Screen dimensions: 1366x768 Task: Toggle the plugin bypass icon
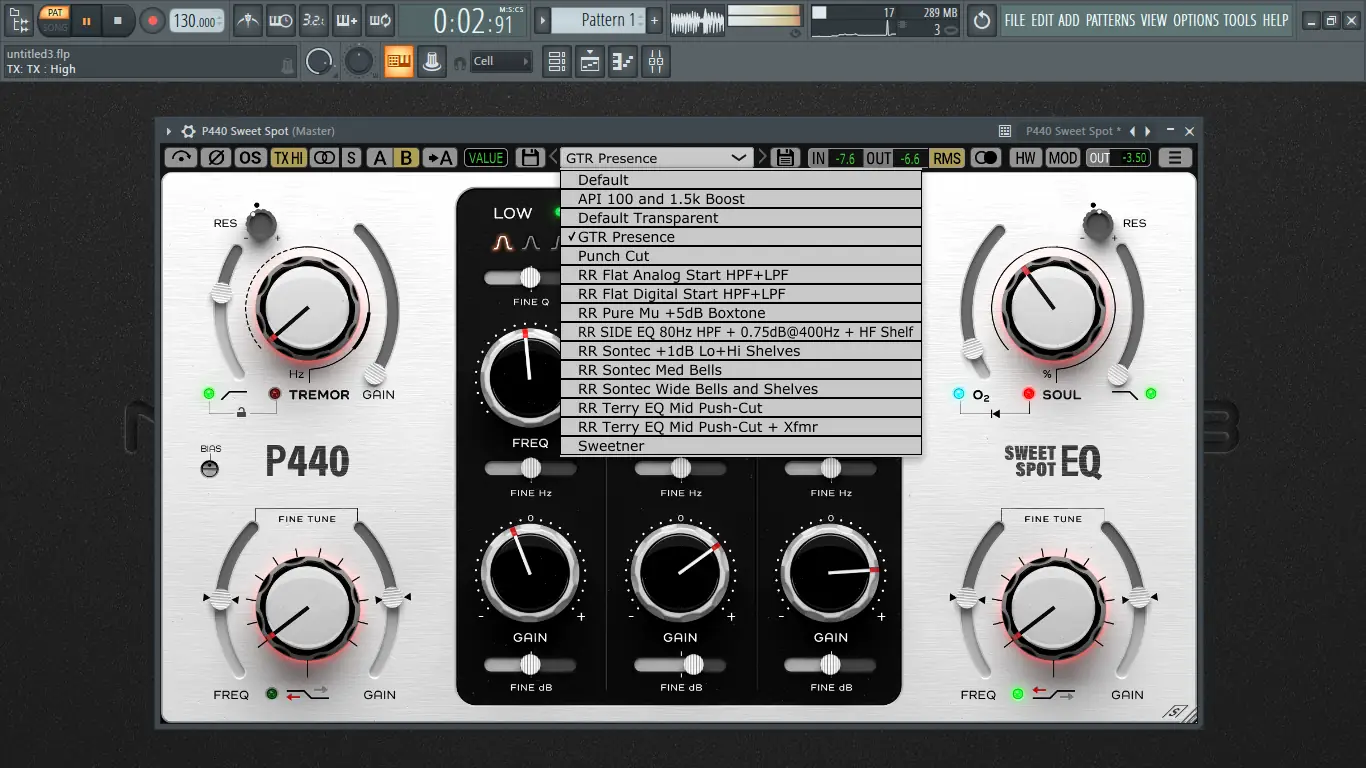point(180,158)
